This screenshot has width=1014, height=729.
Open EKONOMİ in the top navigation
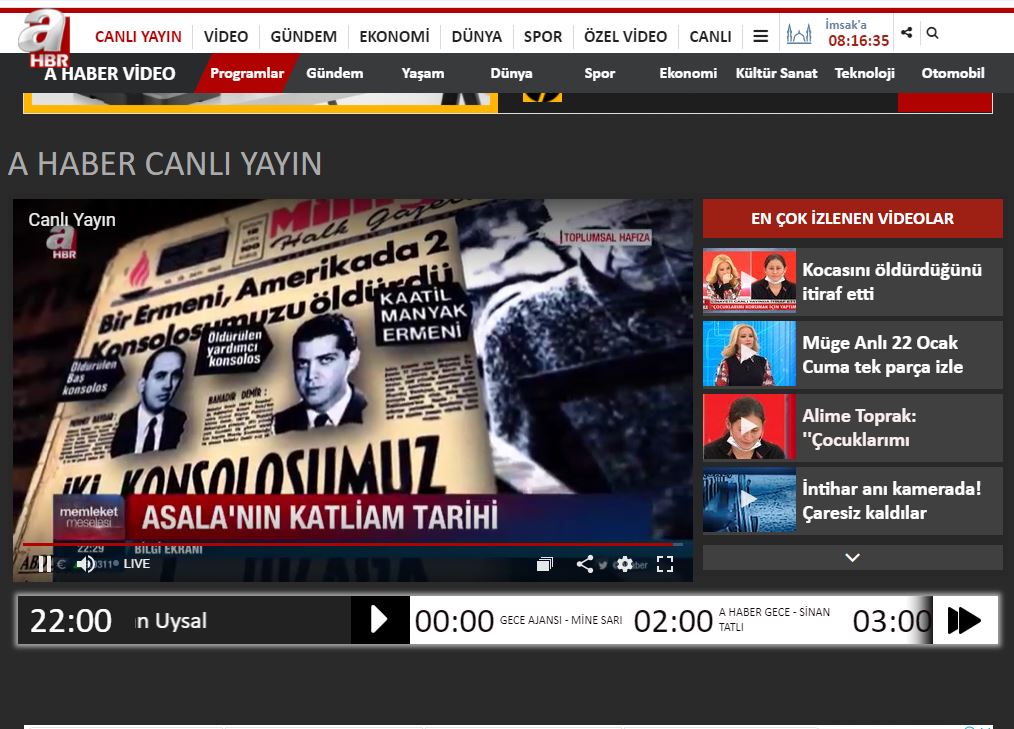tap(394, 37)
